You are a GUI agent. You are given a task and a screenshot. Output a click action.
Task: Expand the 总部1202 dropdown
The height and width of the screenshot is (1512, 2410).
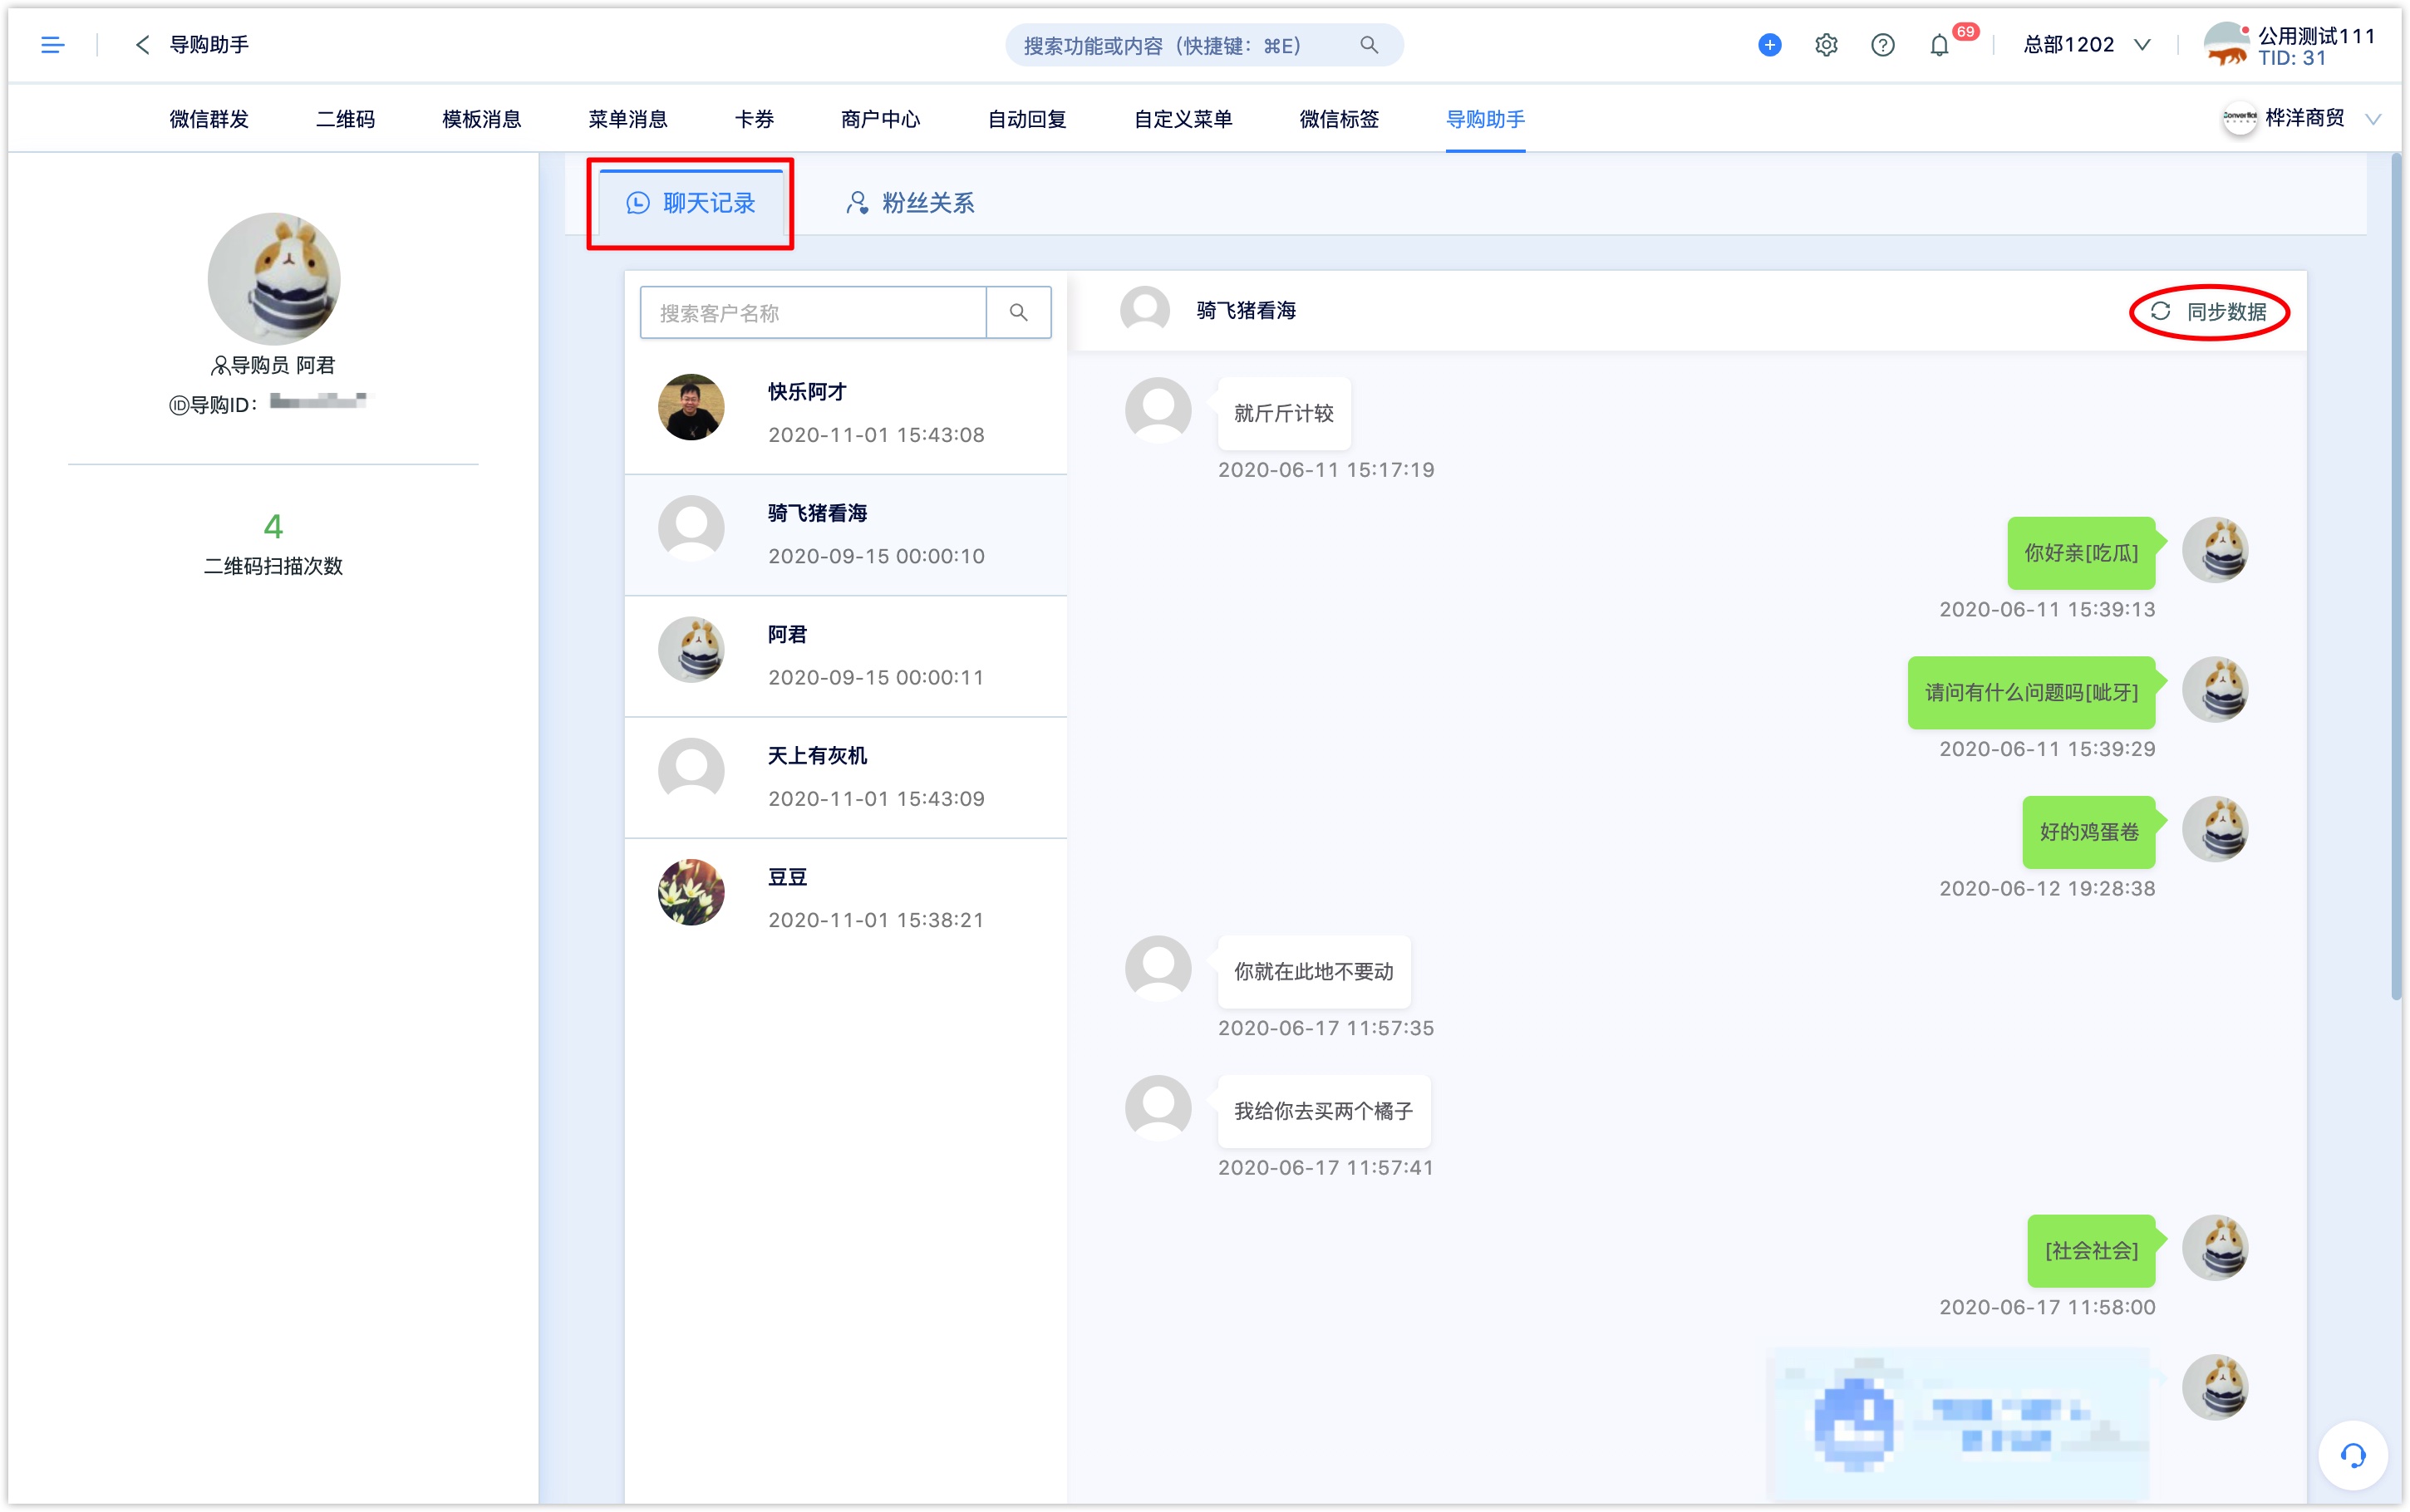[x=2086, y=45]
